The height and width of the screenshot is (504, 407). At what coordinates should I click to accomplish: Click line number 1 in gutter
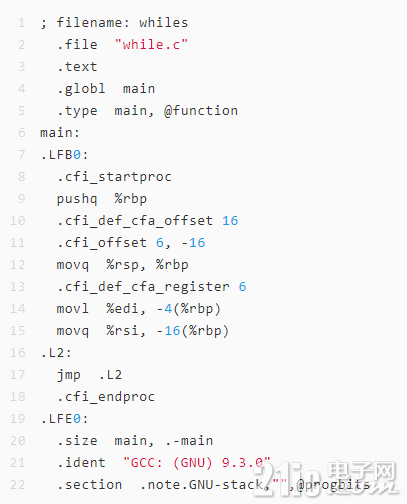pos(21,23)
